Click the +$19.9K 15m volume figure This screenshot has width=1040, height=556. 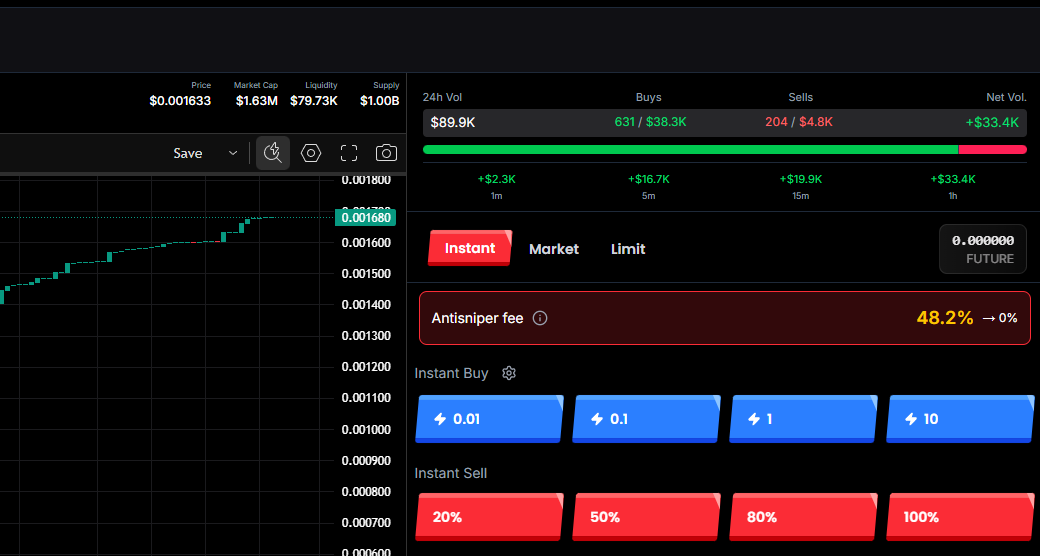tap(801, 179)
